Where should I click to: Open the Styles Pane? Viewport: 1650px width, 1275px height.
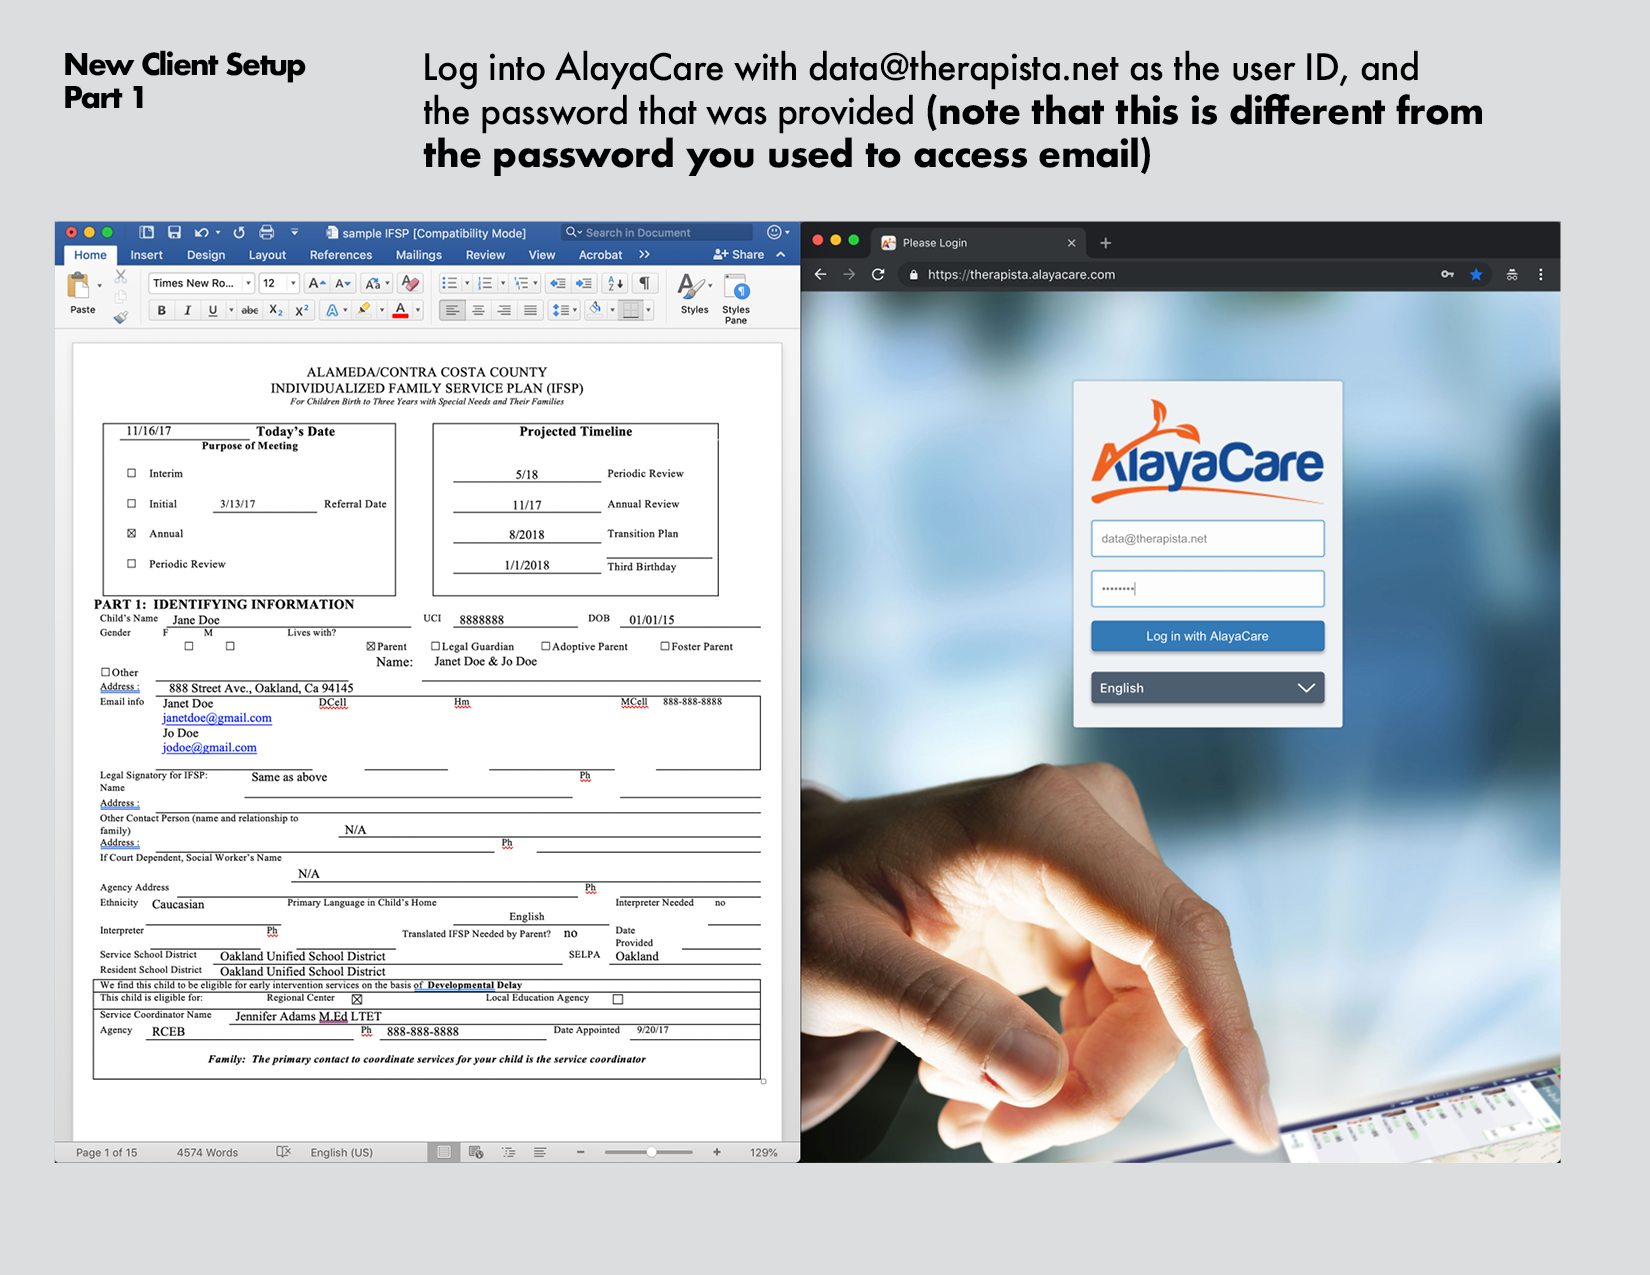point(736,297)
